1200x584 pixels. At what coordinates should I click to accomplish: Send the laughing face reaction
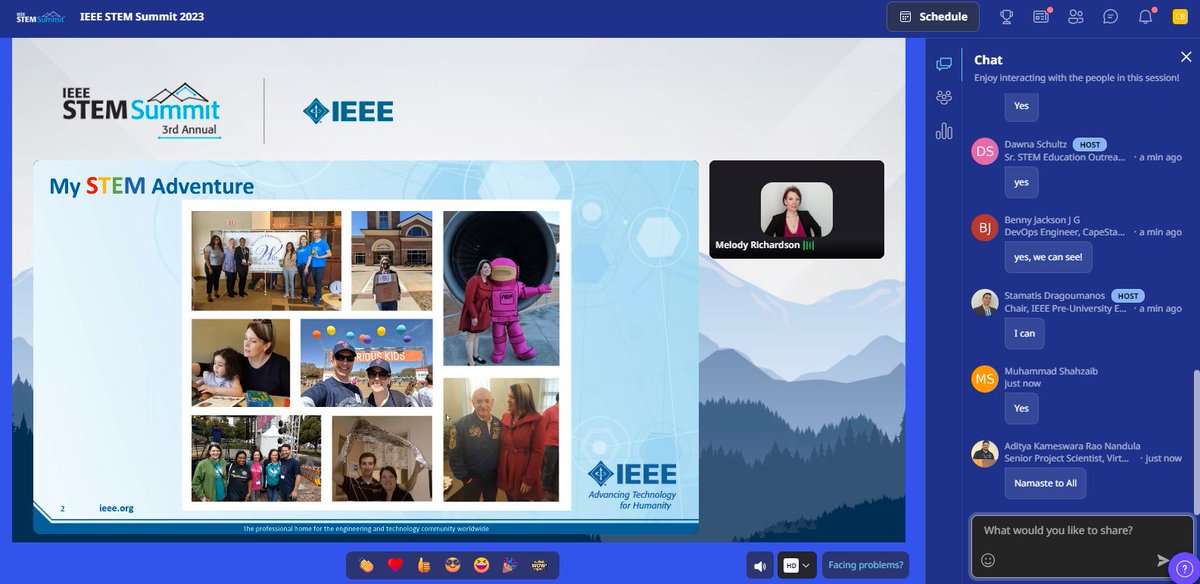point(481,566)
